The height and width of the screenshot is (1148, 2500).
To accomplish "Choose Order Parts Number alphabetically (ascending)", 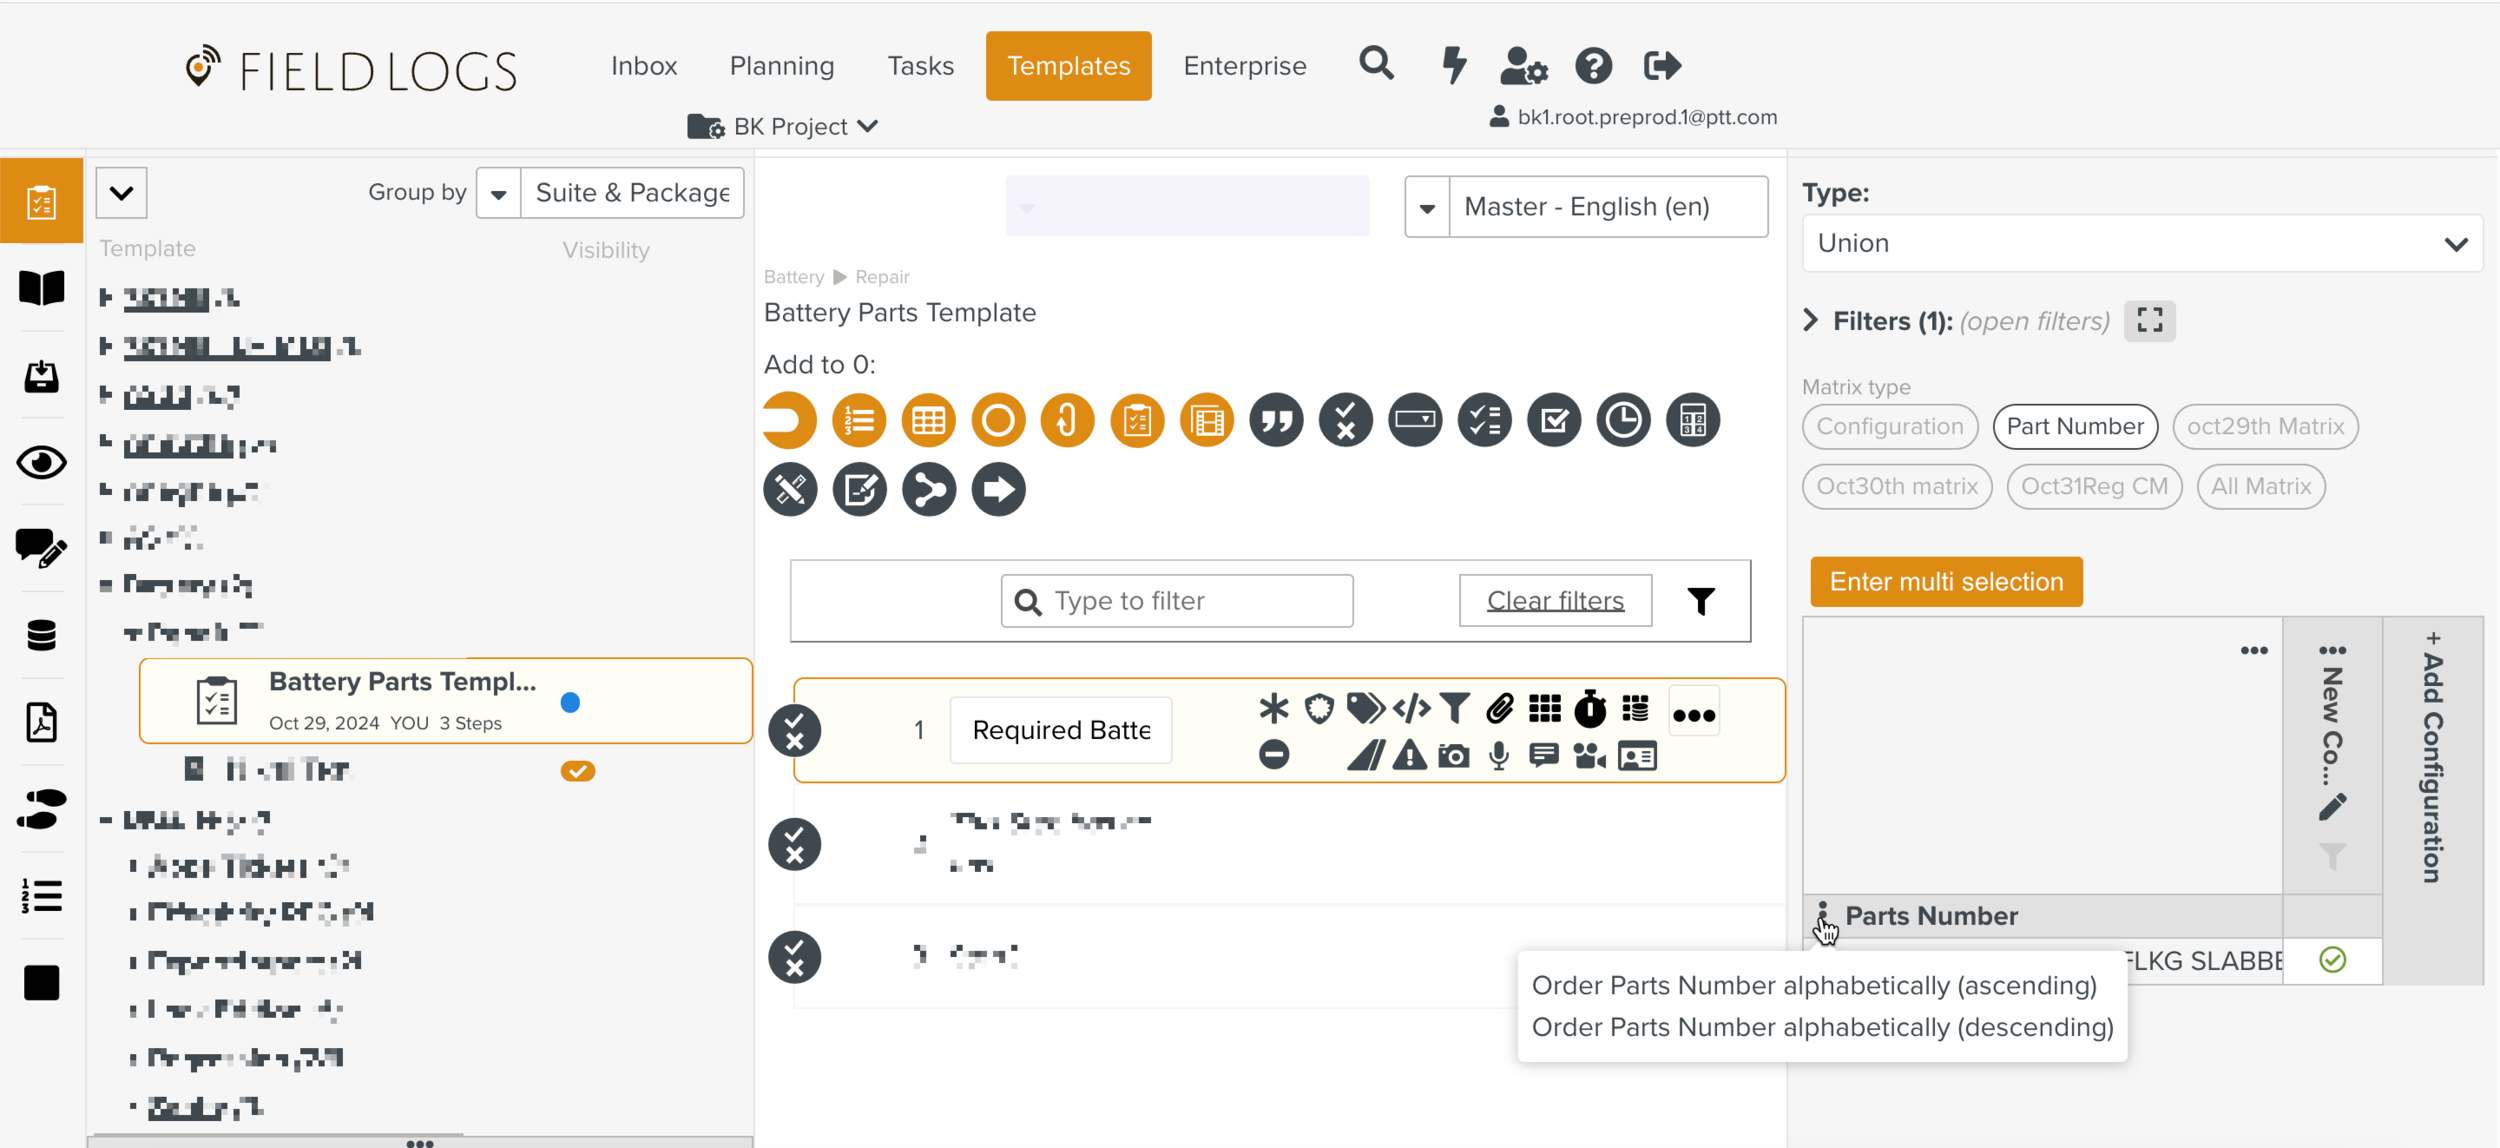I will click(x=1813, y=985).
